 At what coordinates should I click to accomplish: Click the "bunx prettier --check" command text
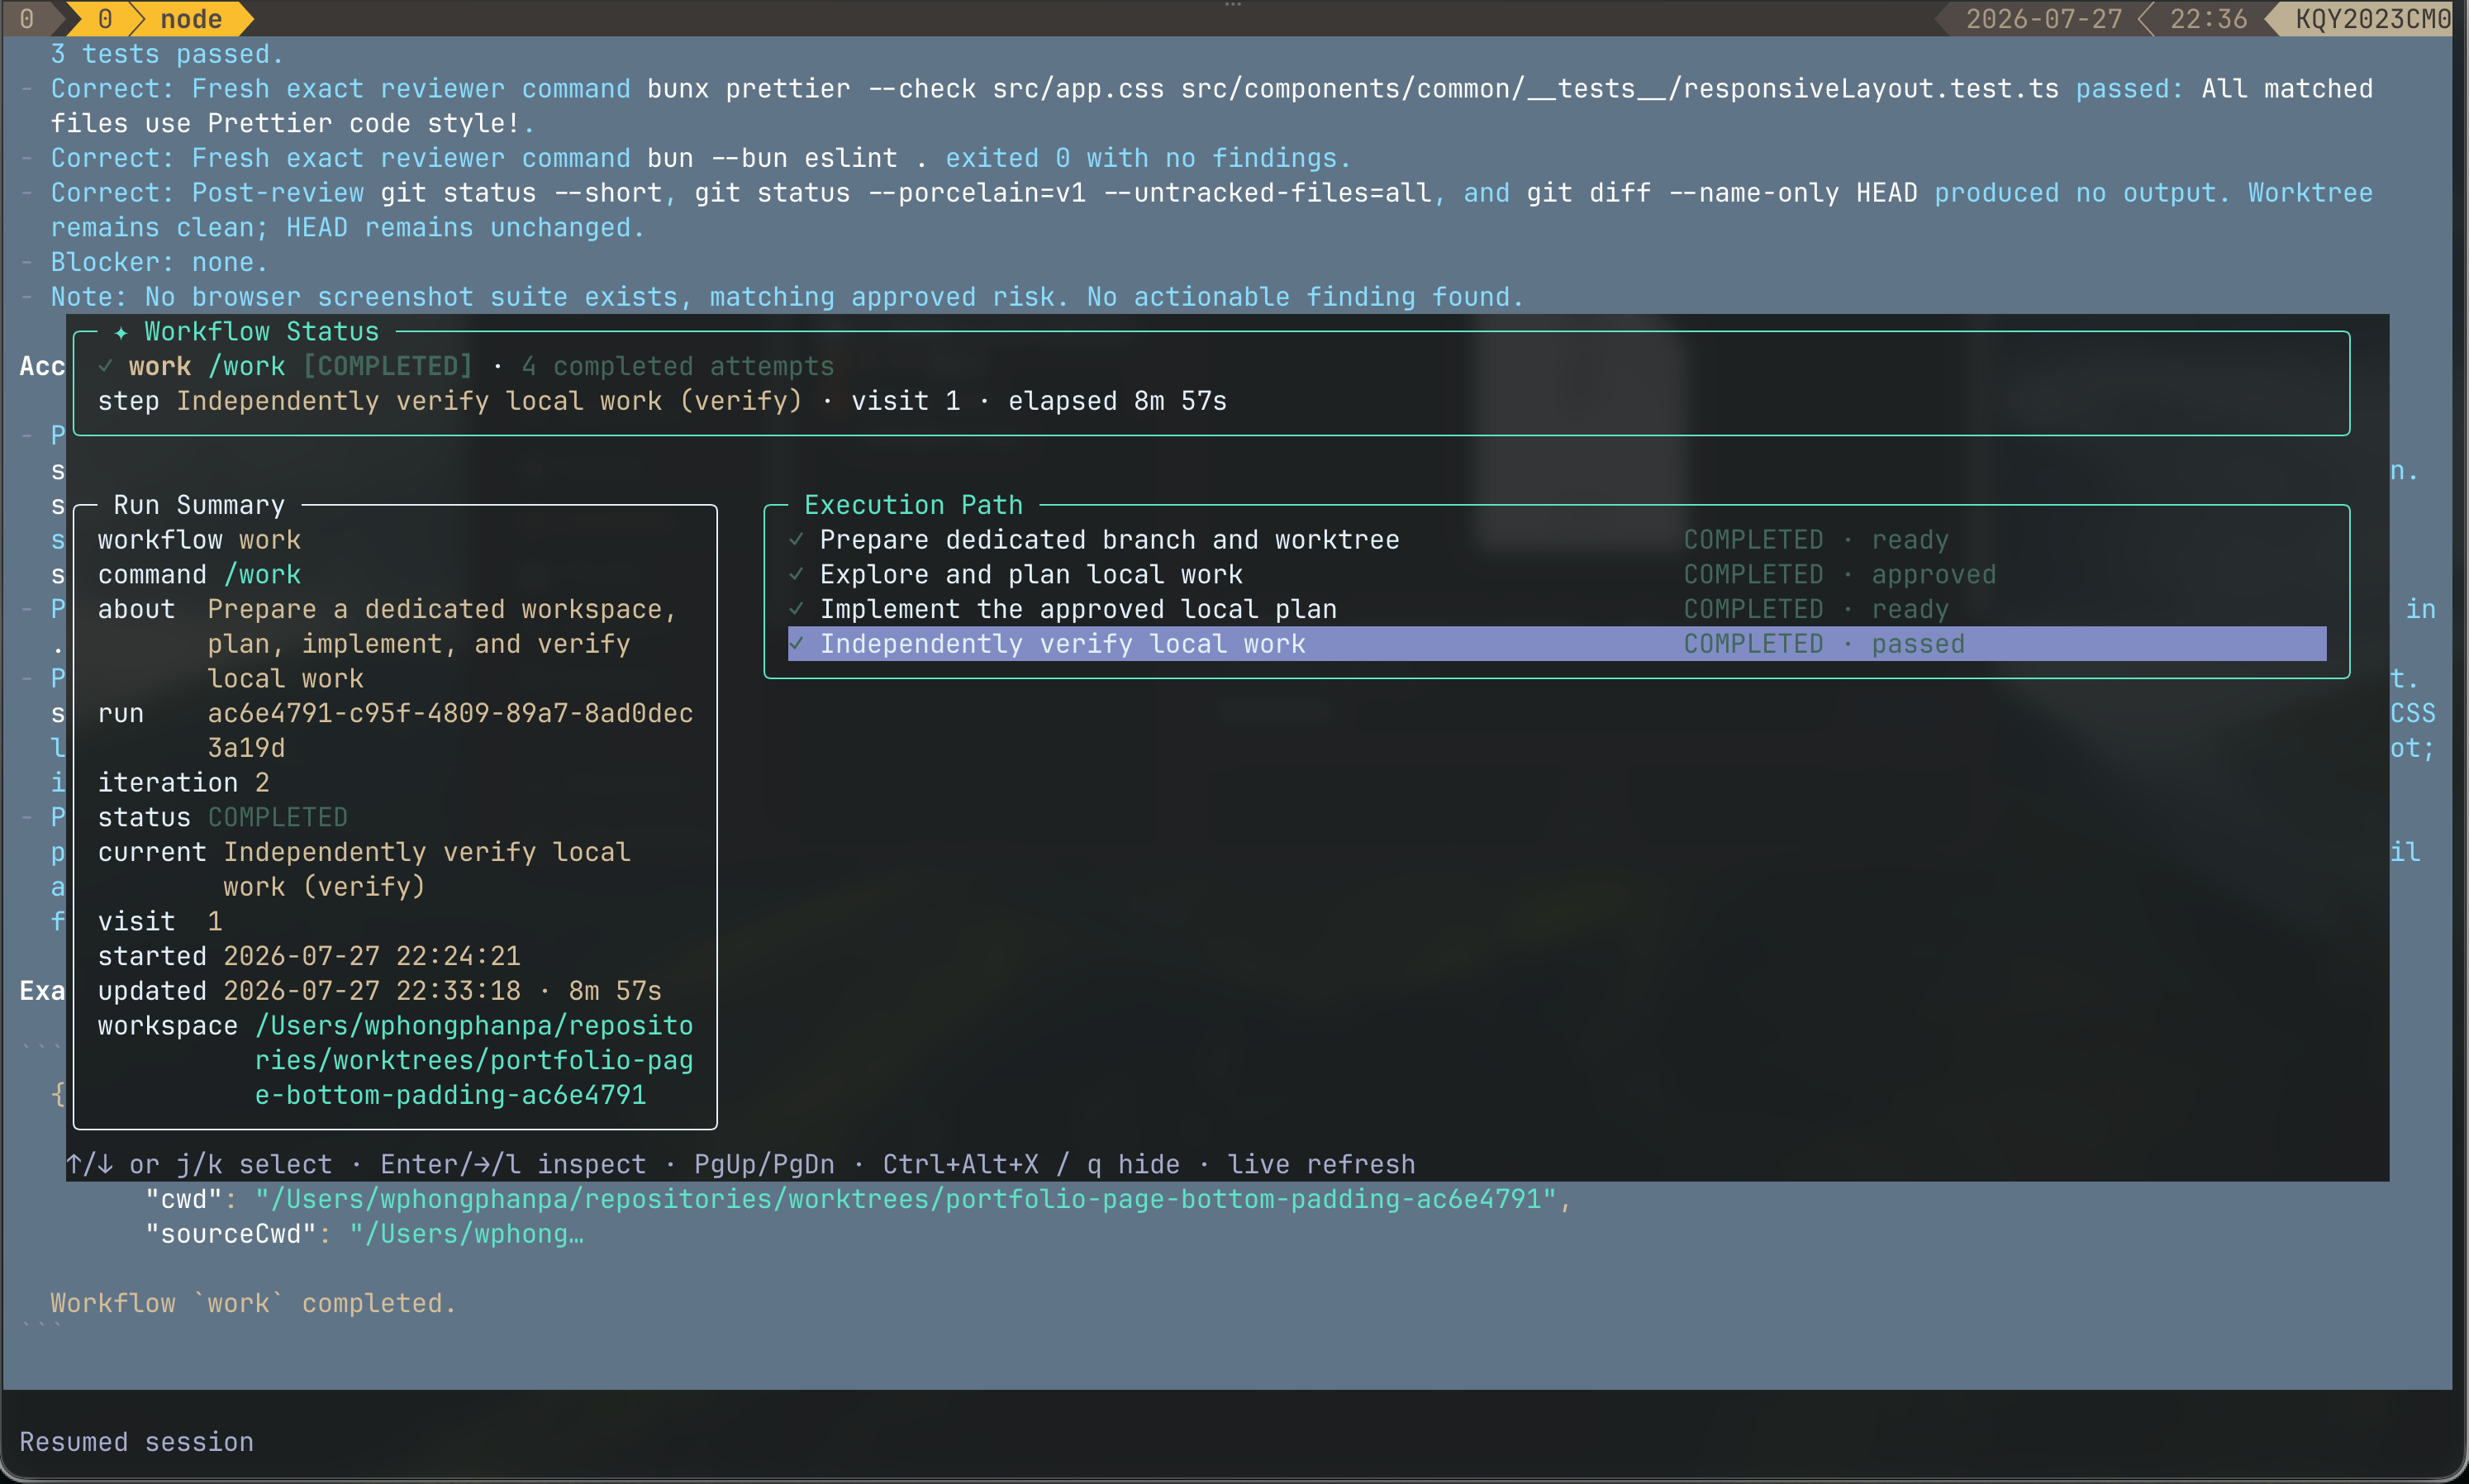(811, 89)
